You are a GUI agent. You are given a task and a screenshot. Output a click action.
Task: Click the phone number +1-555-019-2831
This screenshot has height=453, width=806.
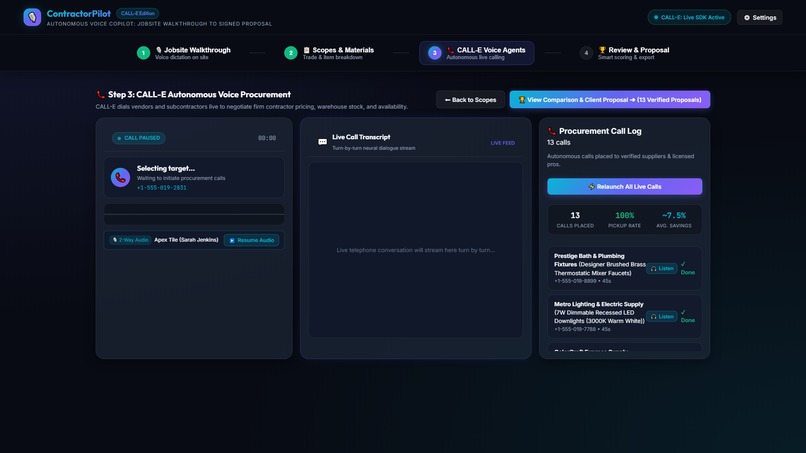pos(161,188)
